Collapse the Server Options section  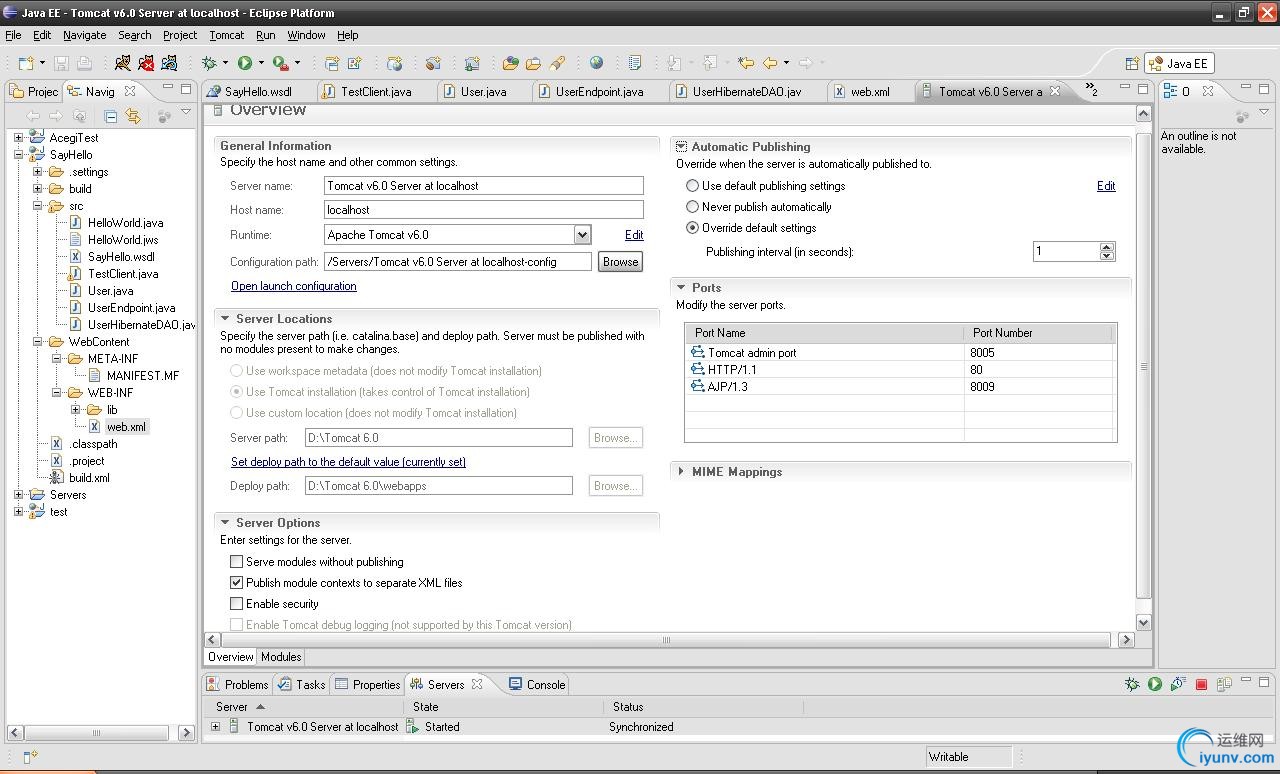pyautogui.click(x=225, y=523)
